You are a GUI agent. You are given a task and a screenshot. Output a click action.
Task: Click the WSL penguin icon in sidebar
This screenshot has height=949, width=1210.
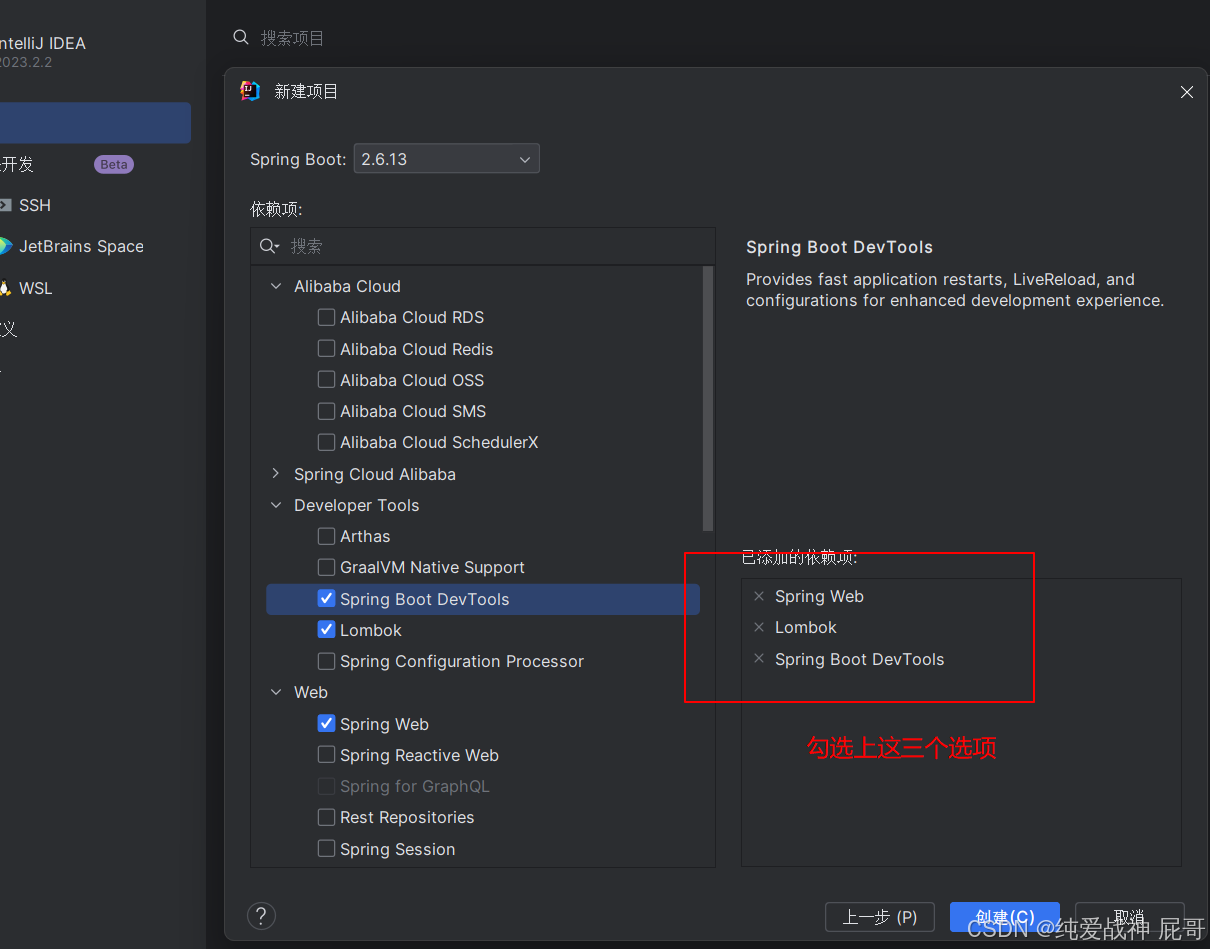pyautogui.click(x=5, y=288)
